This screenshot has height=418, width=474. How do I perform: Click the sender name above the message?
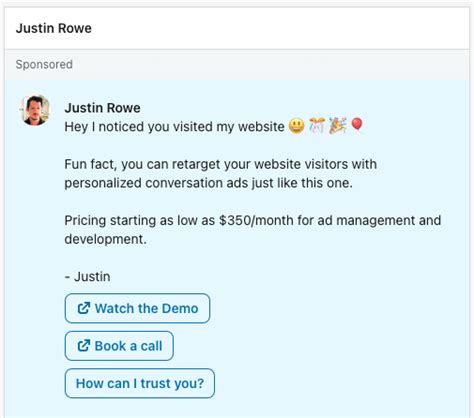point(102,108)
